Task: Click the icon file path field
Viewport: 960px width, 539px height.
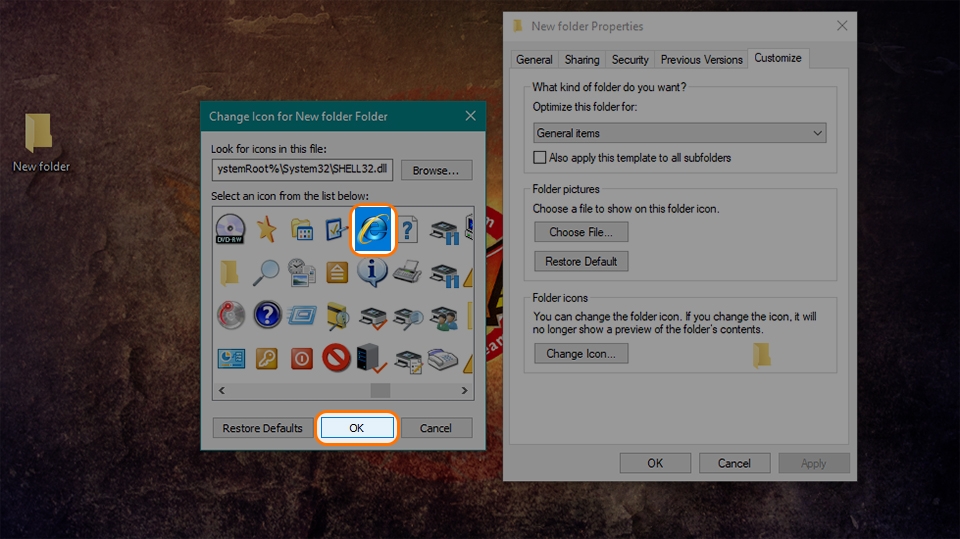Action: 302,170
